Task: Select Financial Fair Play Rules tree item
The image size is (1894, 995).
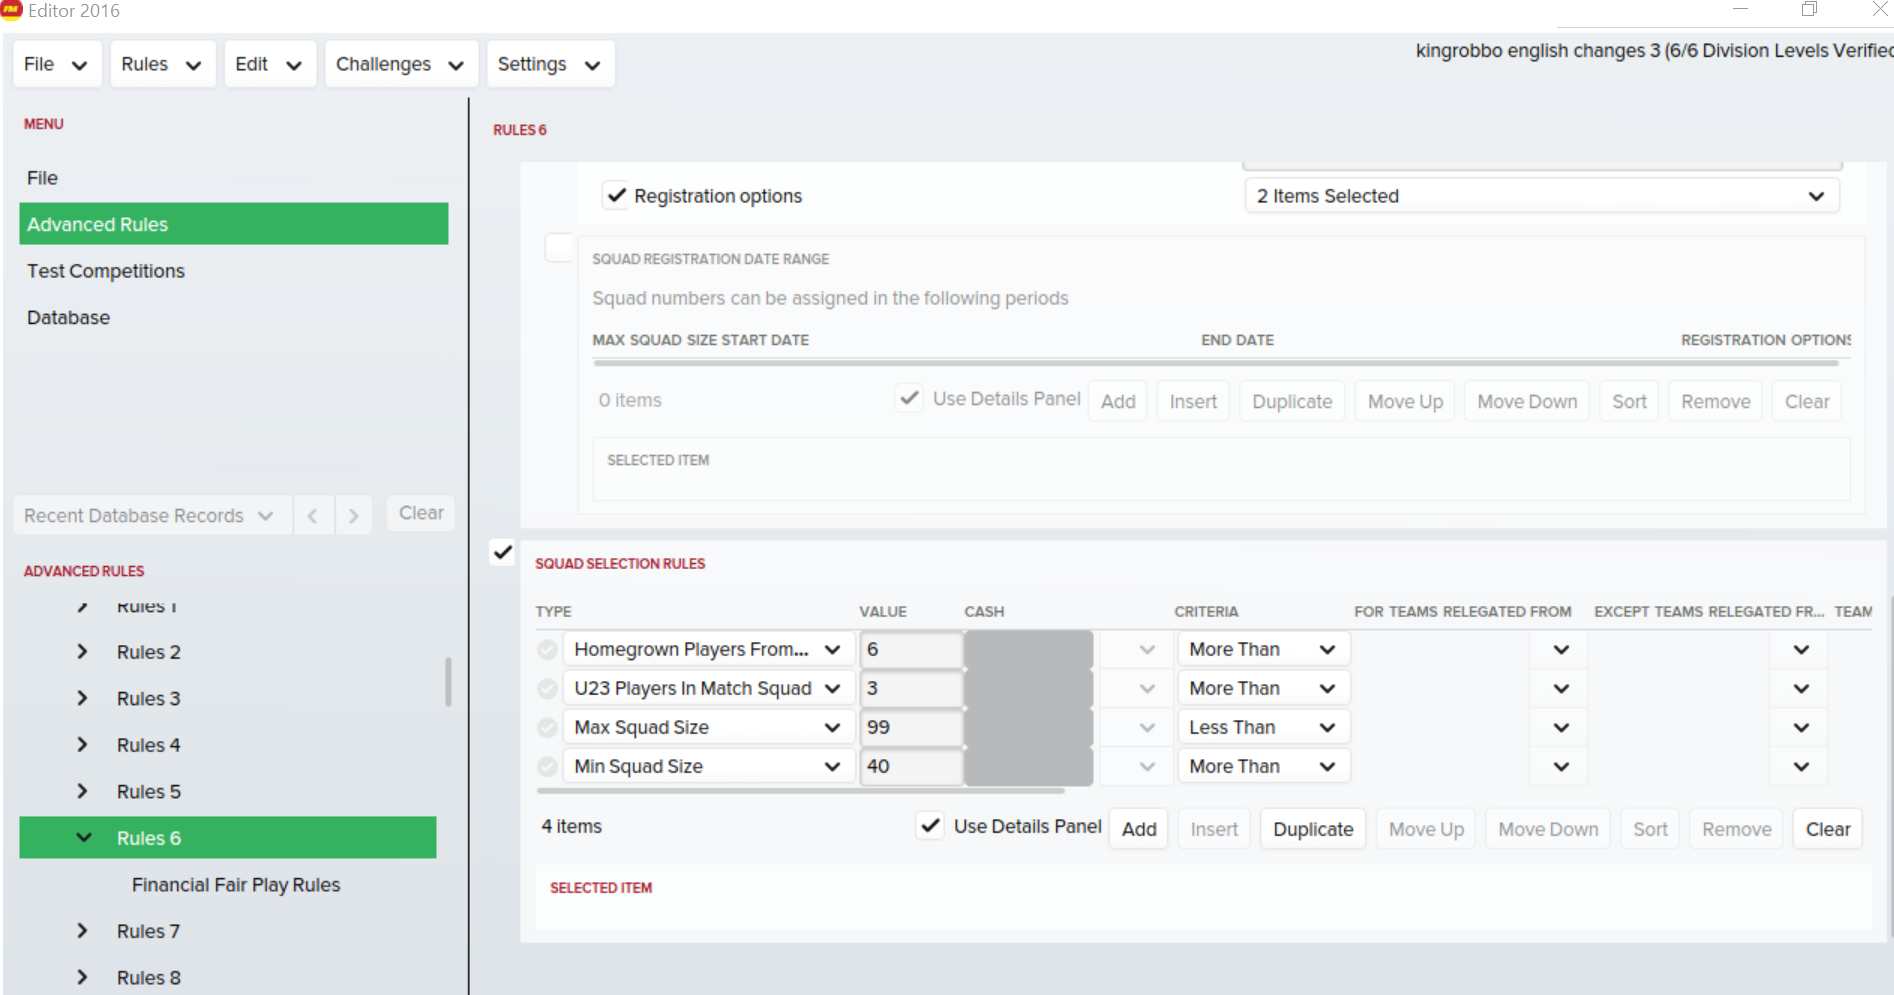Action: [236, 885]
